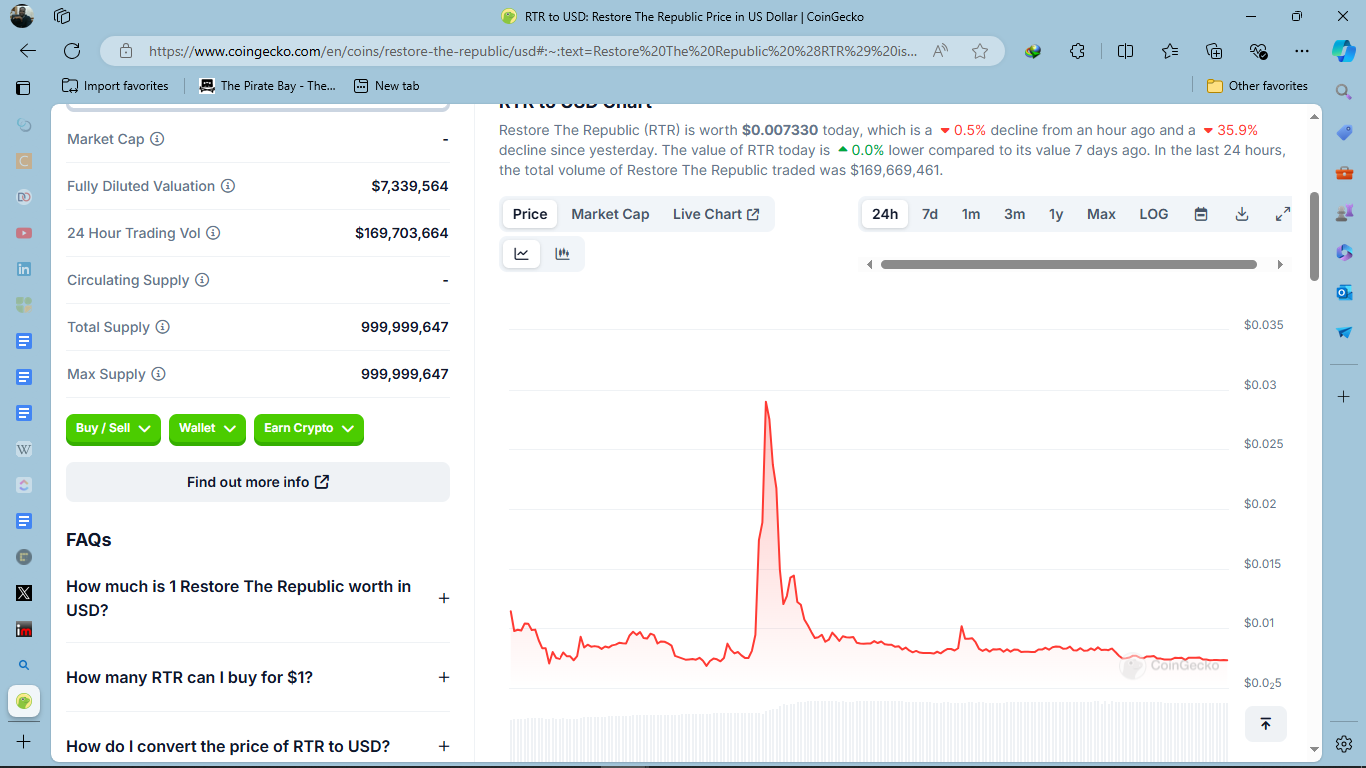Image resolution: width=1366 pixels, height=768 pixels.
Task: Toggle LOG scale on chart
Action: pyautogui.click(x=1154, y=214)
